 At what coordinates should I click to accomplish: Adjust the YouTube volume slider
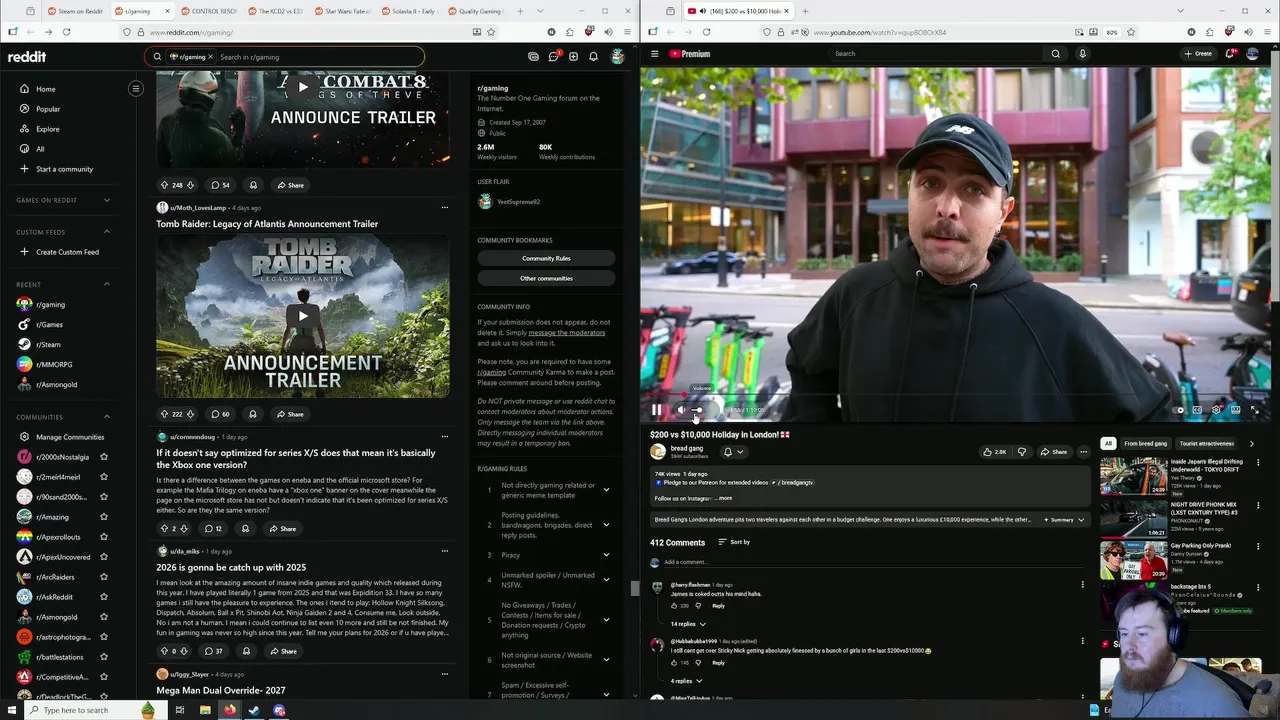pyautogui.click(x=697, y=410)
